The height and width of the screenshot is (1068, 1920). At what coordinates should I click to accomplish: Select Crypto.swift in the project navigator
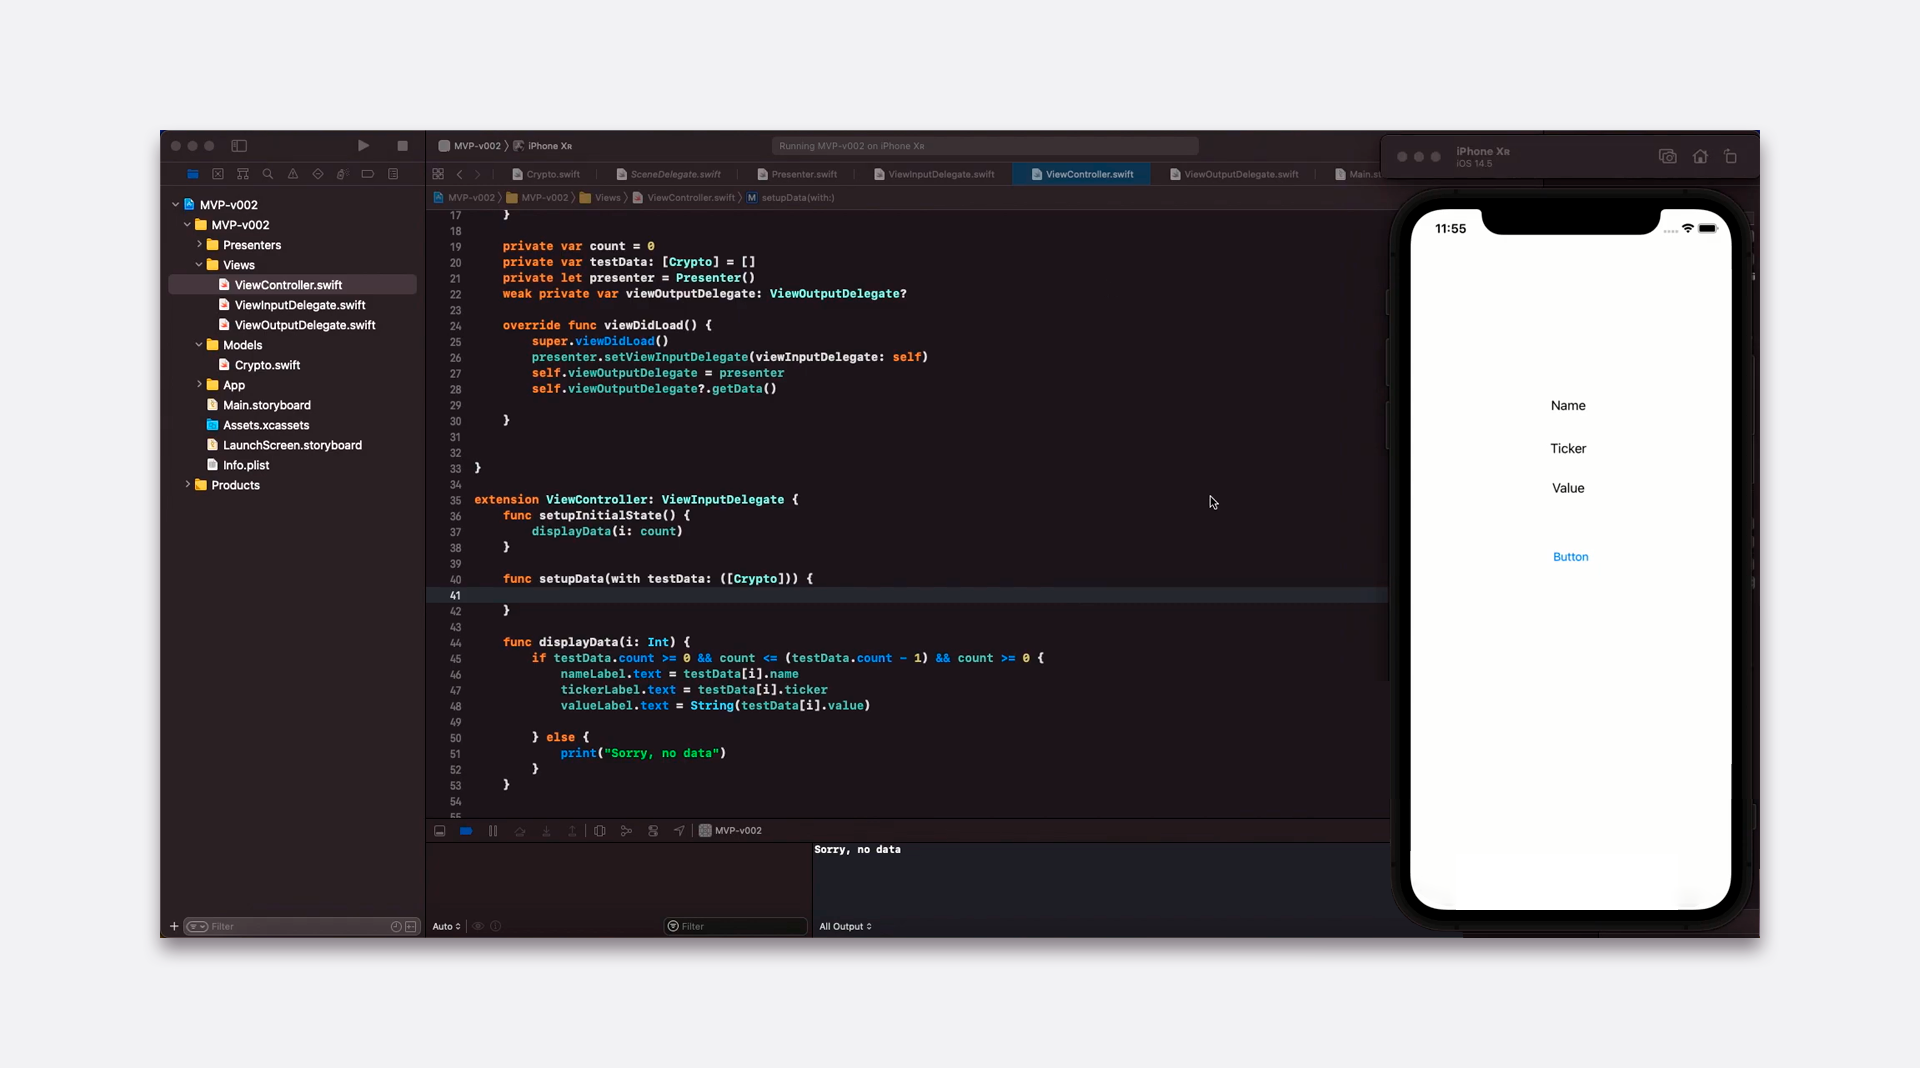pyautogui.click(x=267, y=365)
